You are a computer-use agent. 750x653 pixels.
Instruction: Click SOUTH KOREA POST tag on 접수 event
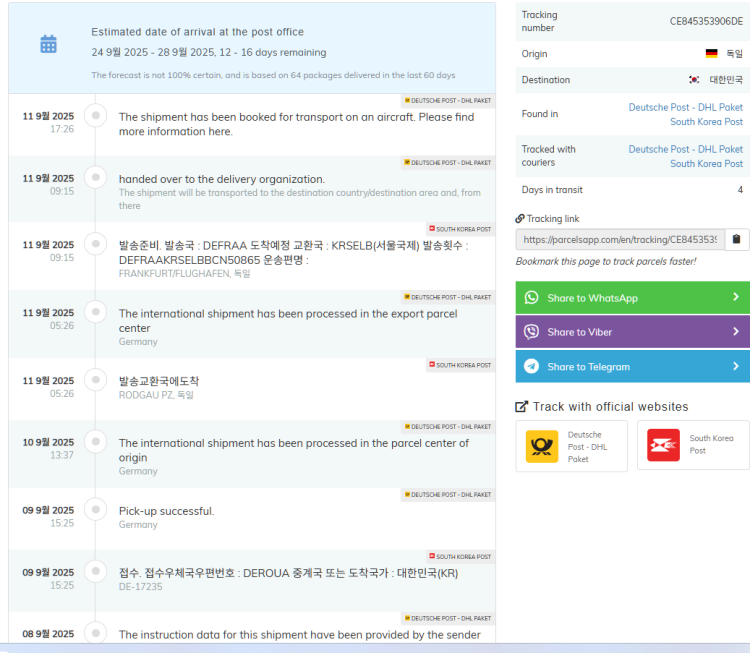(x=460, y=556)
